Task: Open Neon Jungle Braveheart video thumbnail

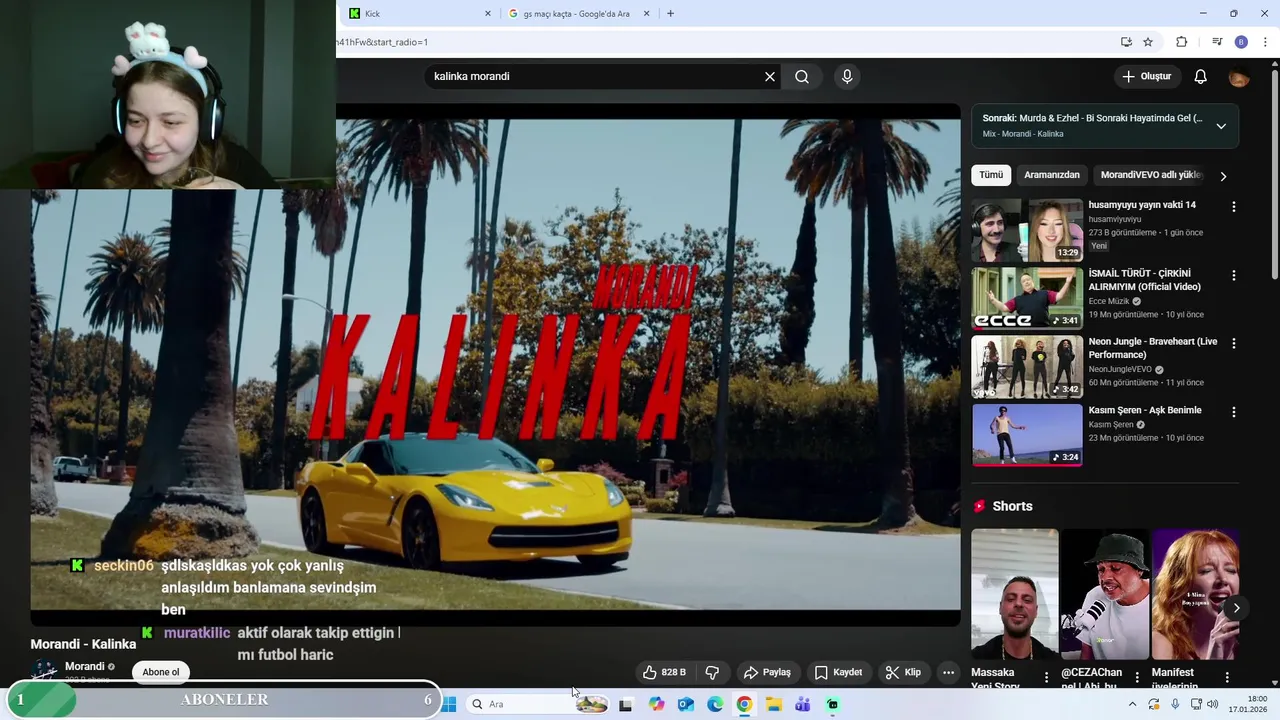Action: point(1027,366)
